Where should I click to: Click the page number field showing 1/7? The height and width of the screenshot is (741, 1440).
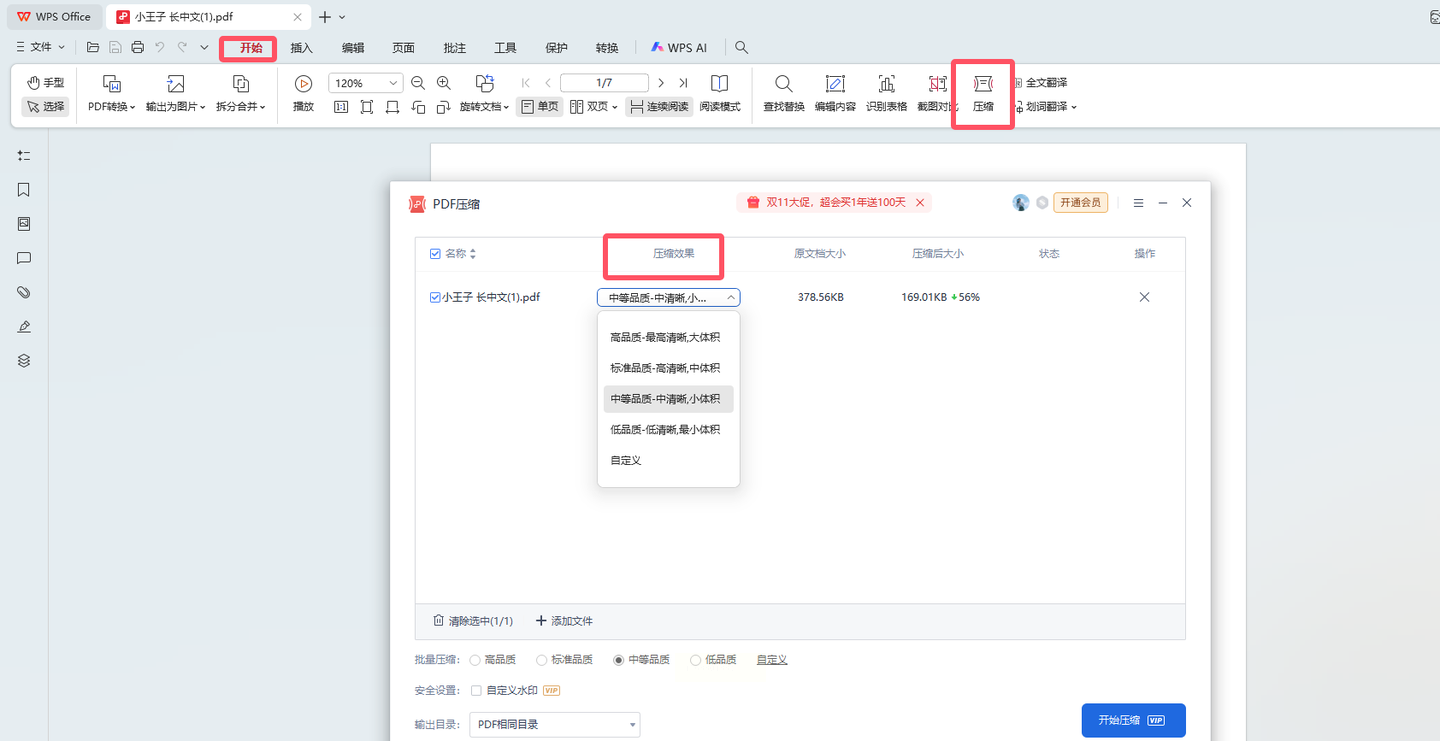[x=604, y=83]
